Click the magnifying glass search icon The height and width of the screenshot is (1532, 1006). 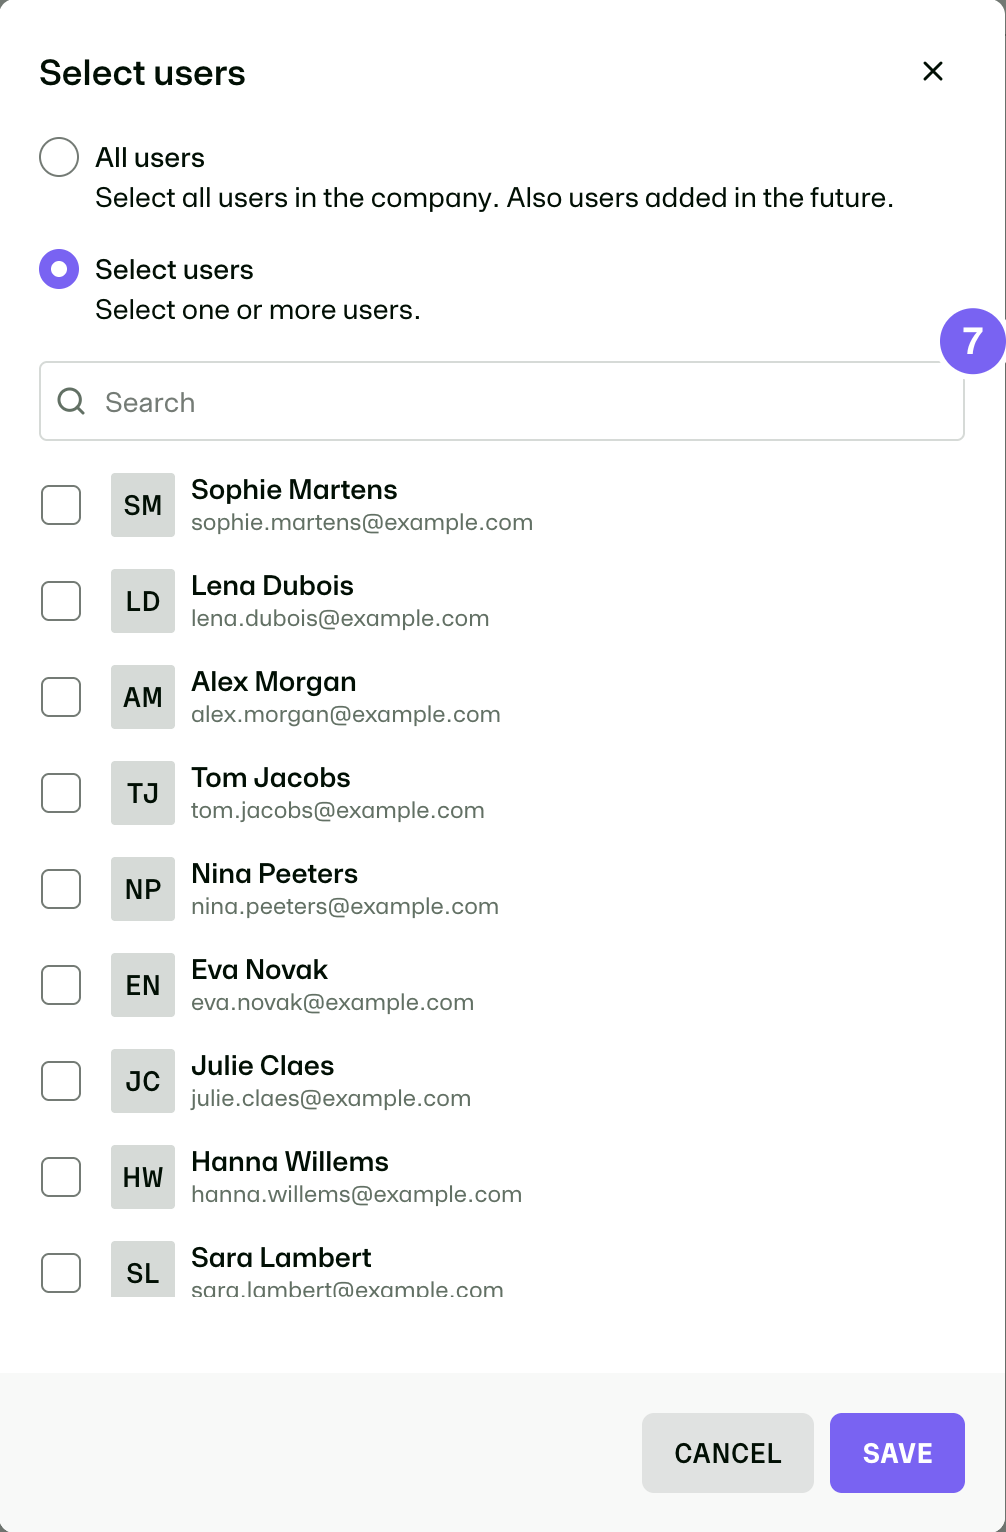tap(71, 402)
